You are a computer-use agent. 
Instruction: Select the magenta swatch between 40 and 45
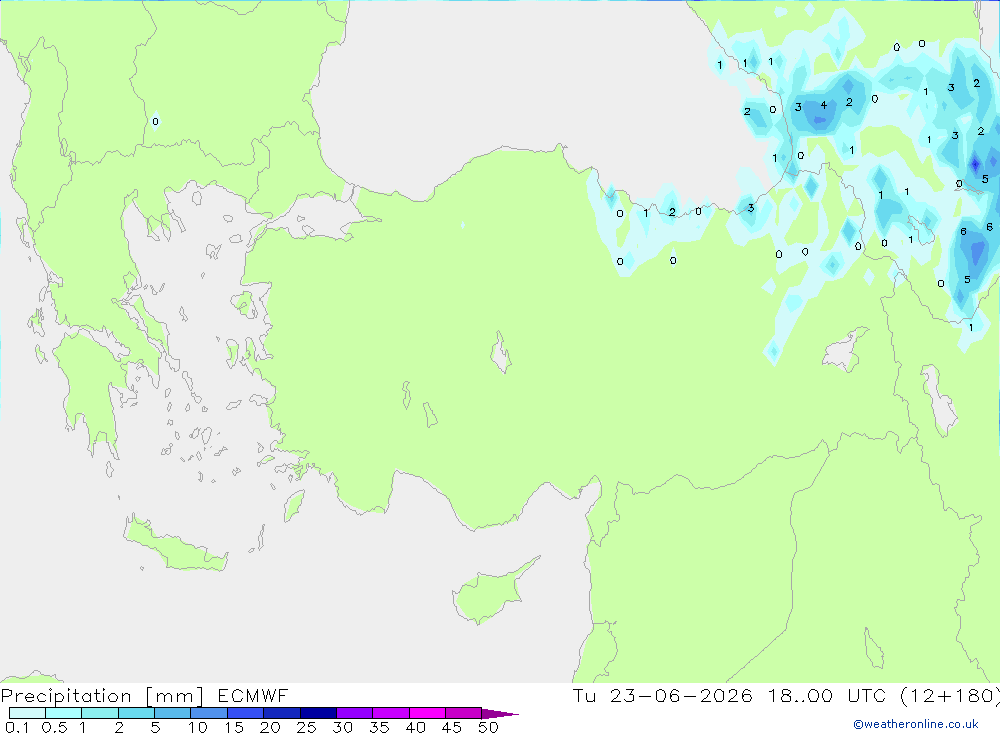coord(427,713)
